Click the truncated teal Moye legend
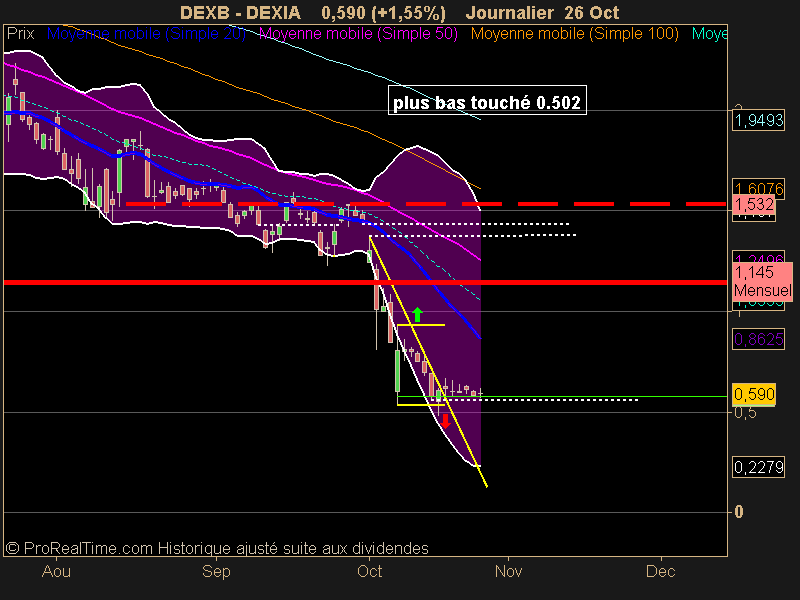Image resolution: width=800 pixels, height=600 pixels. [709, 34]
